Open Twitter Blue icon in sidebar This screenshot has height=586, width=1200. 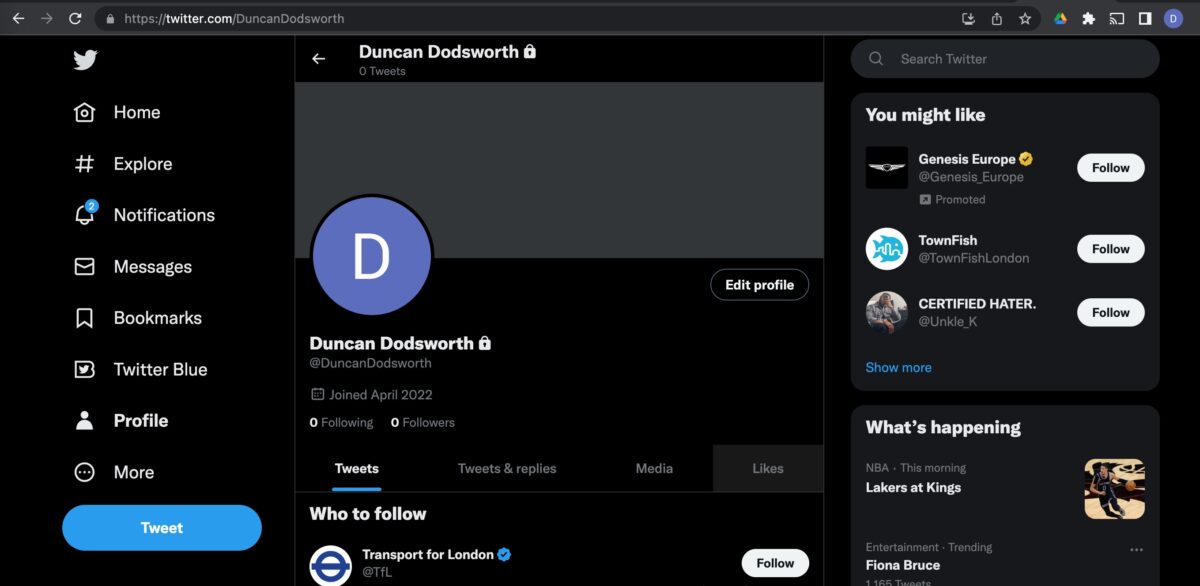[85, 369]
